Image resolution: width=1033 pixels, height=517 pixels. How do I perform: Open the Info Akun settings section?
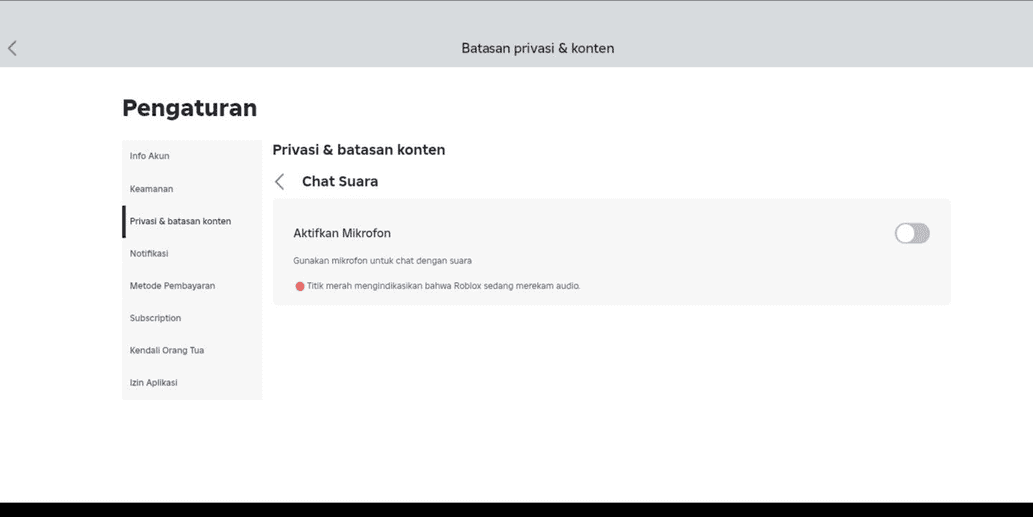(x=150, y=156)
